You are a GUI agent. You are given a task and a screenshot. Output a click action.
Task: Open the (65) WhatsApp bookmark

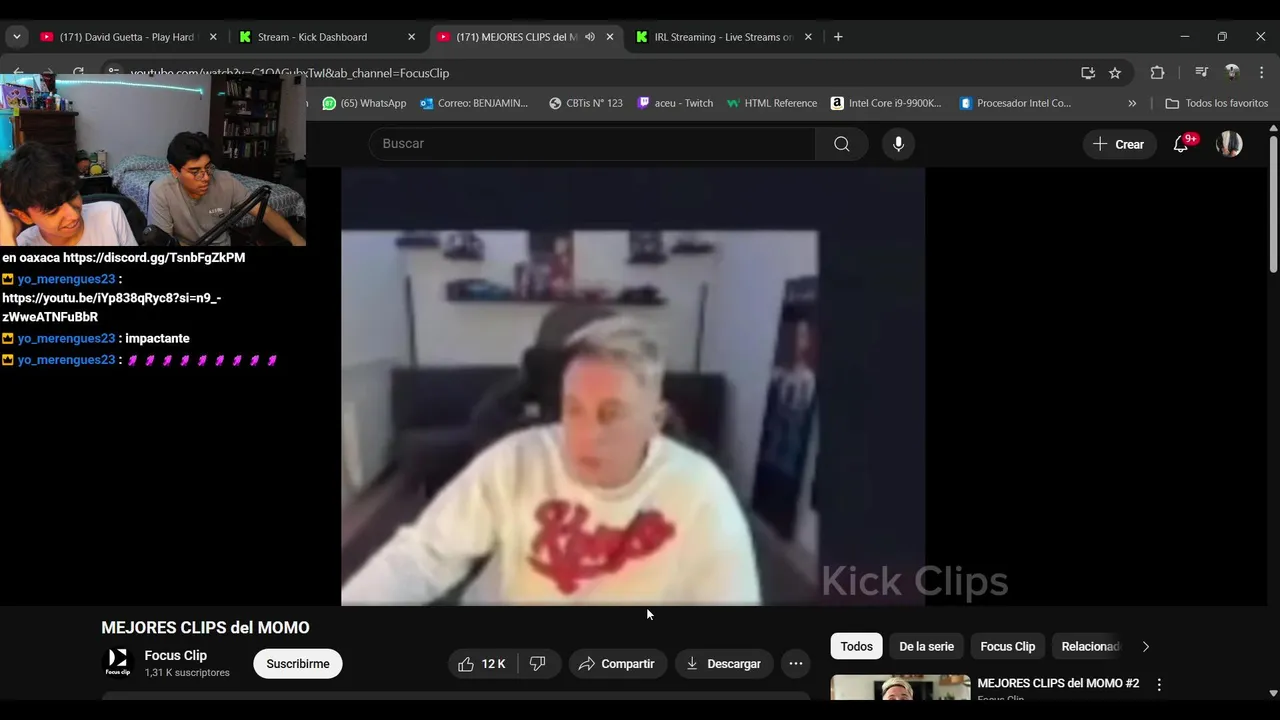[364, 103]
